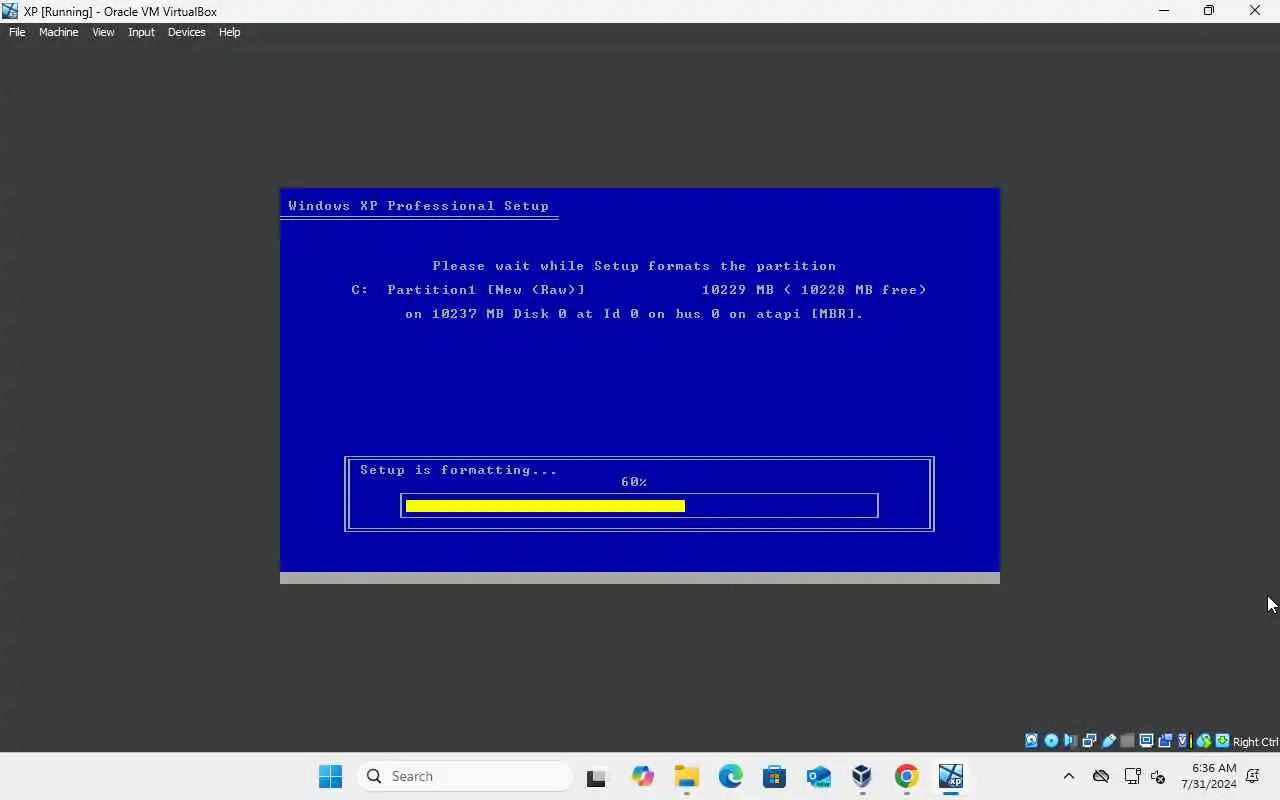This screenshot has height=800, width=1280.
Task: Restore down the VirtualBox window
Action: (1209, 11)
